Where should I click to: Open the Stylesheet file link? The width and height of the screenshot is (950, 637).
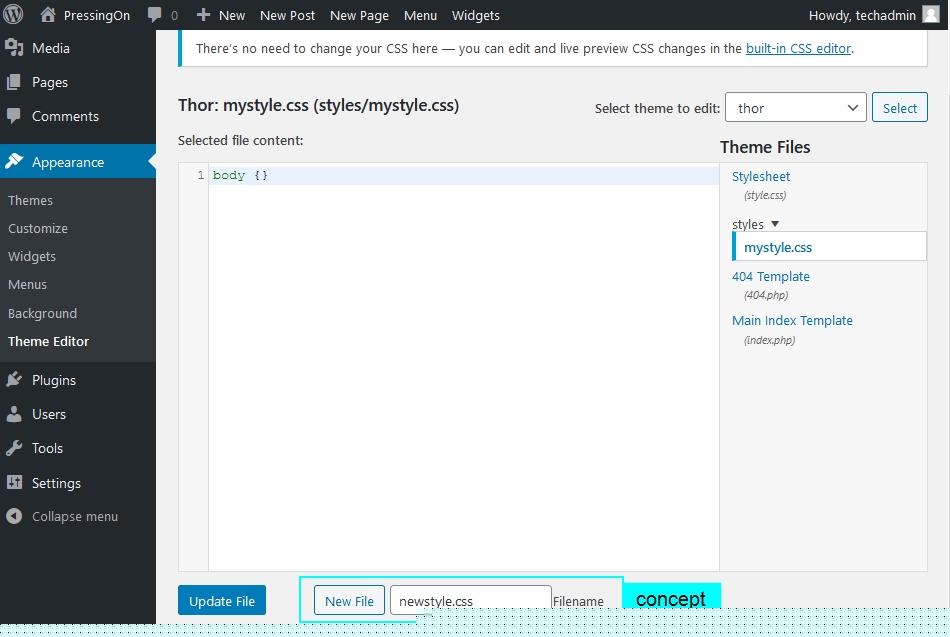761,176
